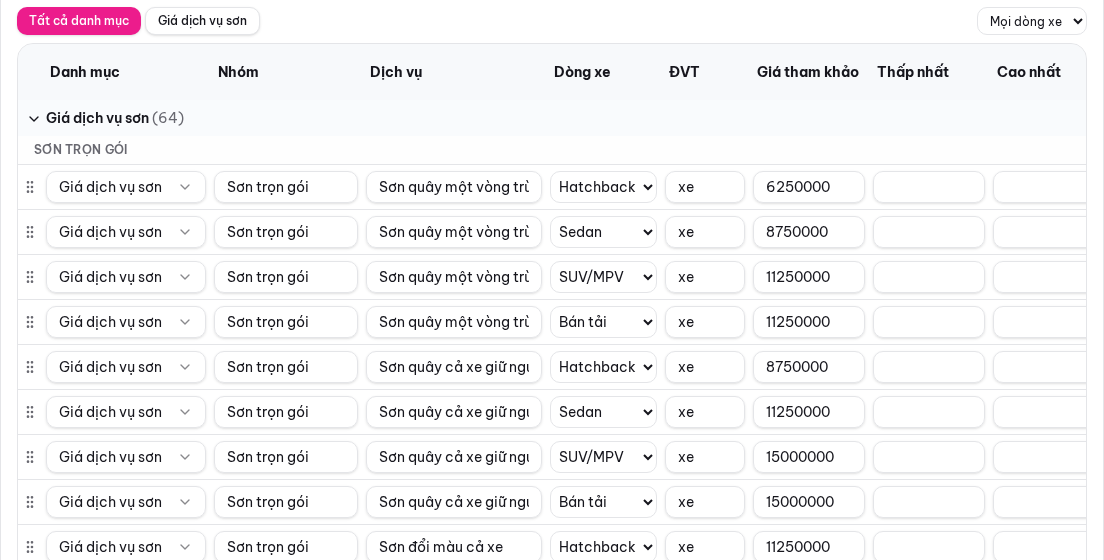Switch to the Giá dịch vụ sơn filter tab
Image resolution: width=1104 pixels, height=560 pixels.
pos(202,21)
